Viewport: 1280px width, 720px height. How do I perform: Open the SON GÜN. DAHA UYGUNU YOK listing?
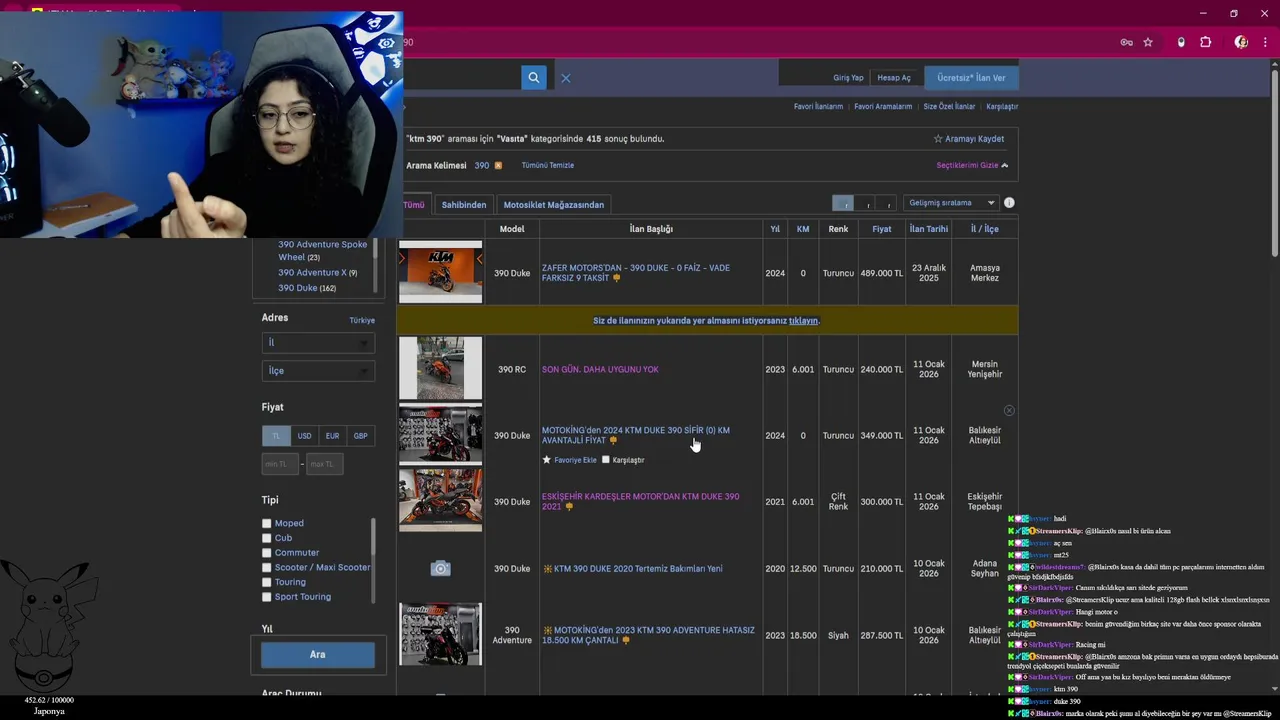[600, 370]
